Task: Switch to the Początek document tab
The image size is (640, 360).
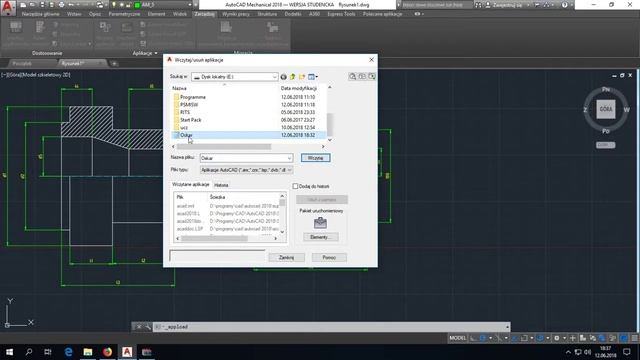Action: click(x=22, y=64)
